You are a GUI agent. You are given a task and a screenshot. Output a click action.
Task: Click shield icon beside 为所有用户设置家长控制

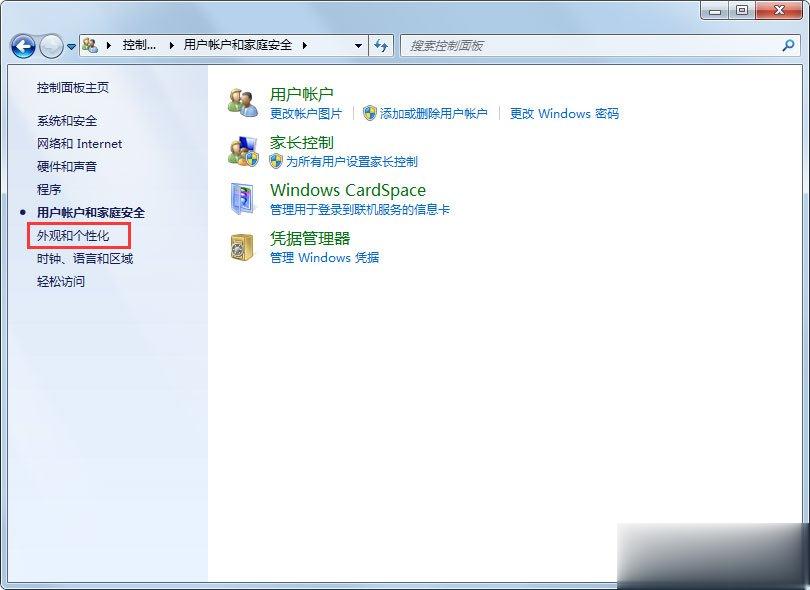point(276,161)
